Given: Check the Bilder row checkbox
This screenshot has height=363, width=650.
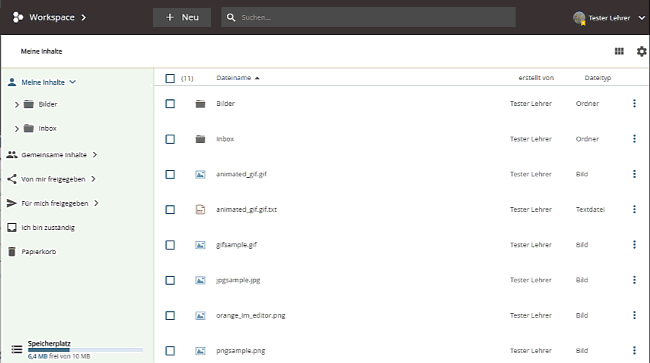Looking at the screenshot, I should (x=170, y=104).
